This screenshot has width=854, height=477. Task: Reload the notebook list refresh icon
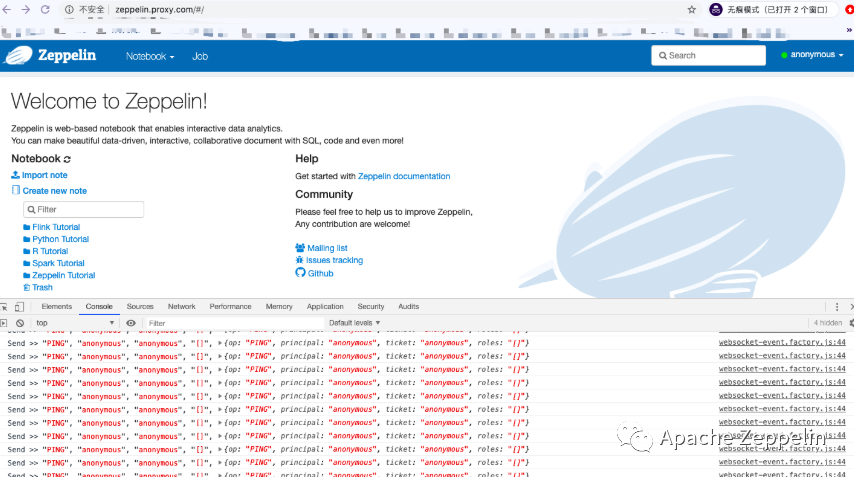(67, 159)
